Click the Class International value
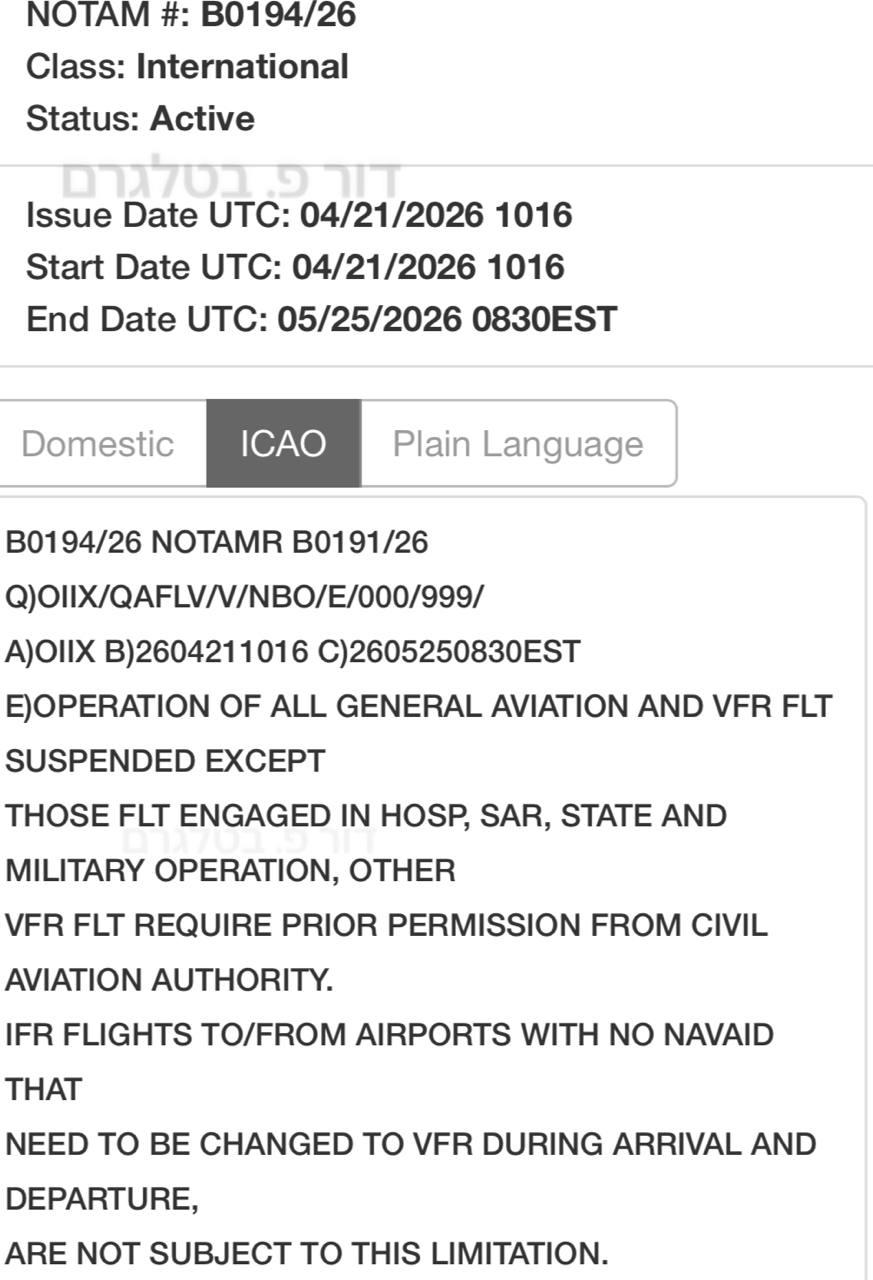 coord(242,67)
